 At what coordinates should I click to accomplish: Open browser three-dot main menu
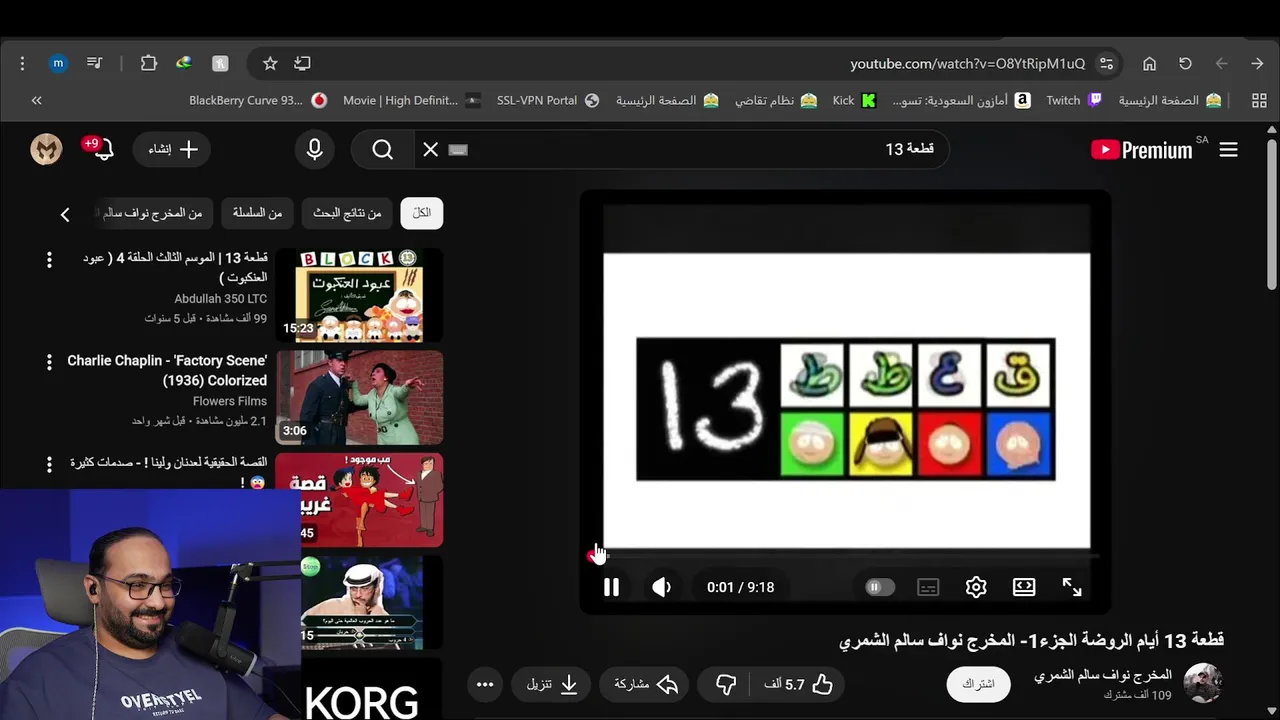coord(22,63)
